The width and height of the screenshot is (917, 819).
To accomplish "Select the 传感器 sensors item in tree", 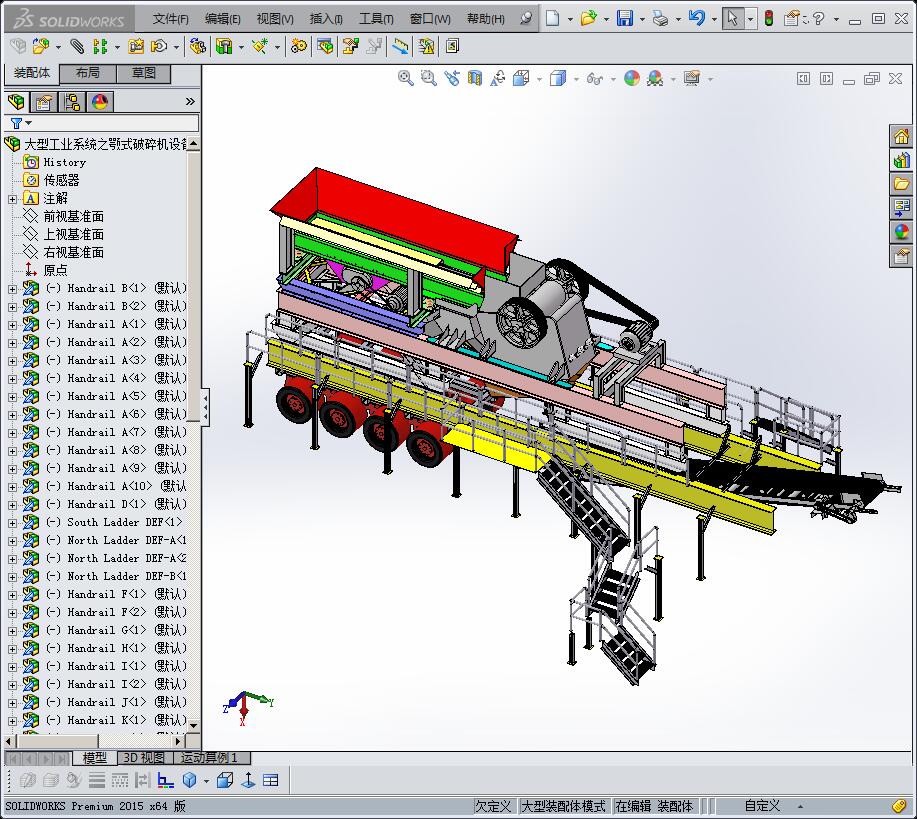I will pyautogui.click(x=61, y=180).
